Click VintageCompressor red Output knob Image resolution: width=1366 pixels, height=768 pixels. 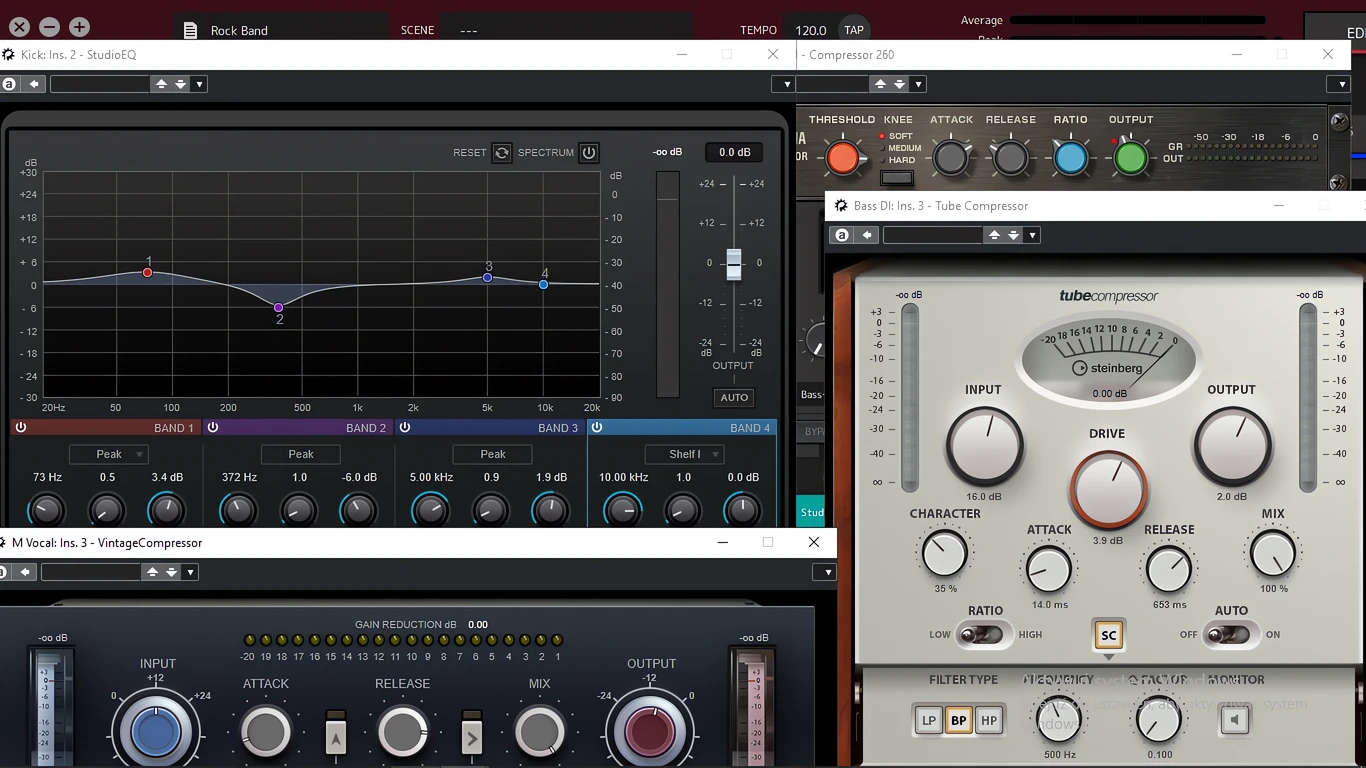click(x=650, y=732)
